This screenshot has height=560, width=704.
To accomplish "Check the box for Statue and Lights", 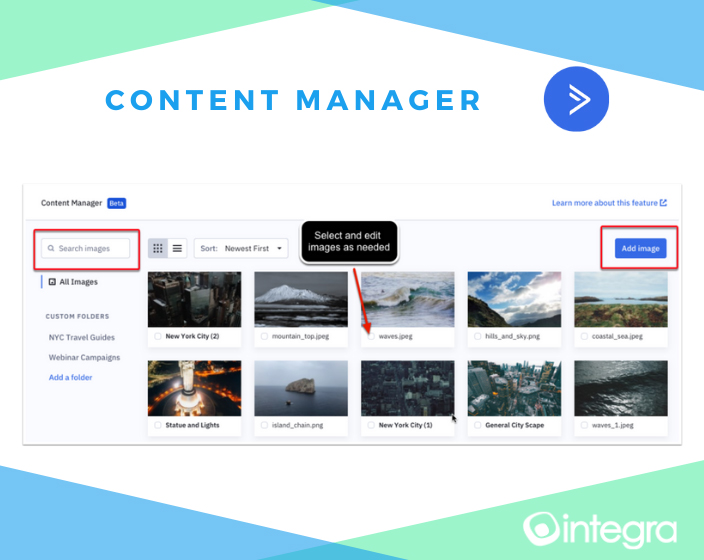I will click(x=157, y=425).
